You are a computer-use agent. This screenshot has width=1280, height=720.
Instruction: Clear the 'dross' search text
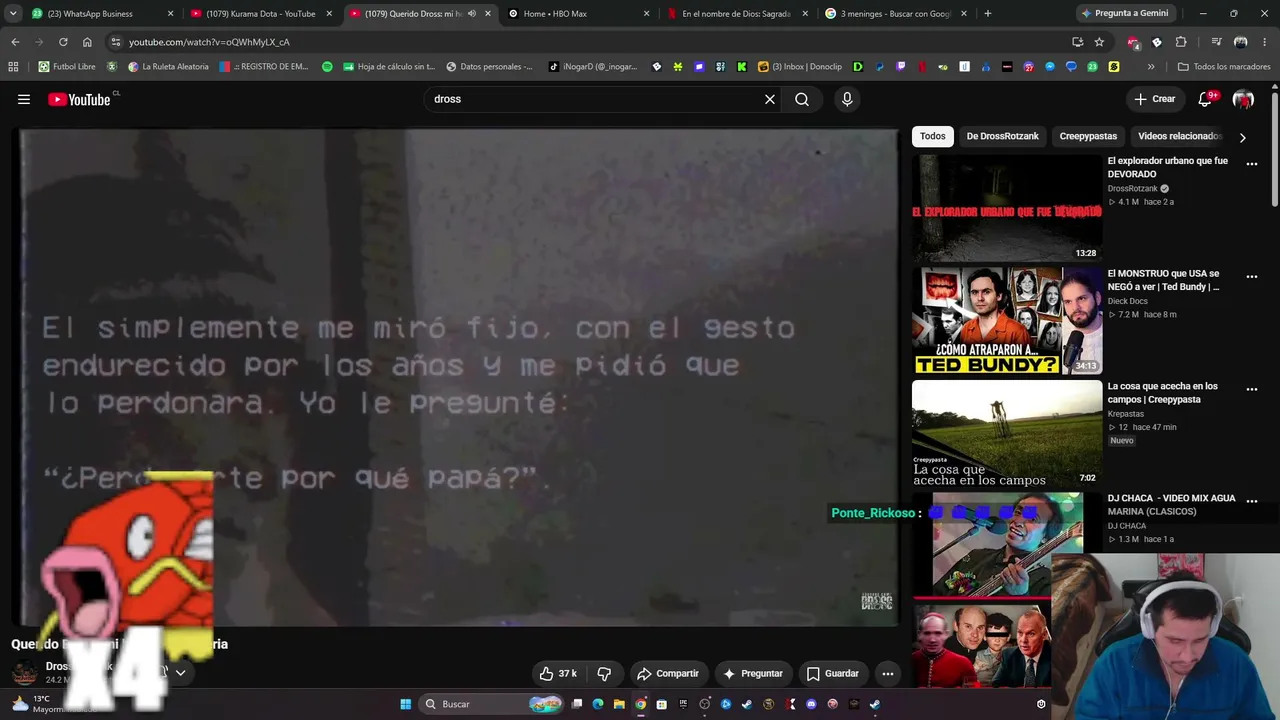point(770,99)
